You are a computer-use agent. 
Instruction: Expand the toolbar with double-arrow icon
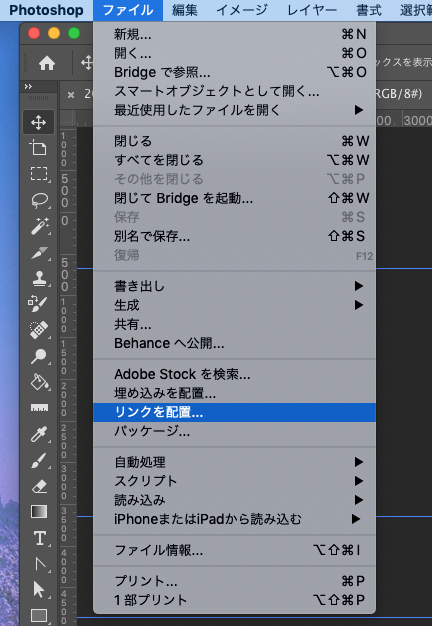click(28, 86)
